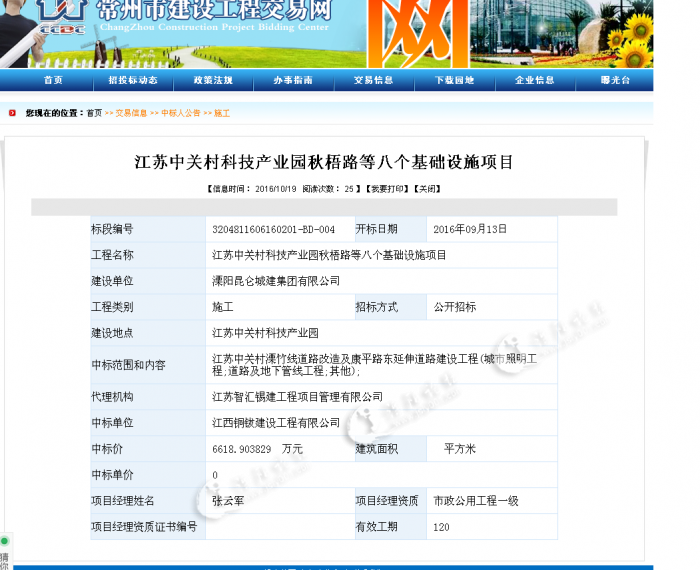This screenshot has height=570, width=700.
Task: Select 江苏智汇锡建工程项目管理有限公司 text
Action: click(297, 397)
